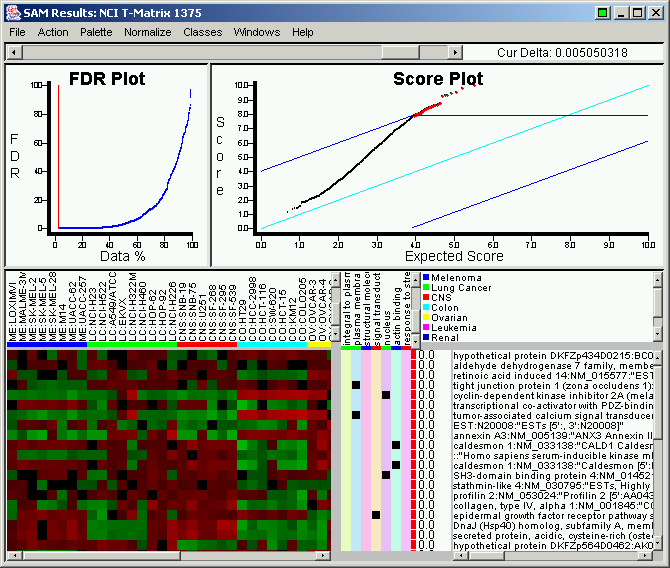Click the green square button in title bar
670x568 pixels.
[x=601, y=12]
